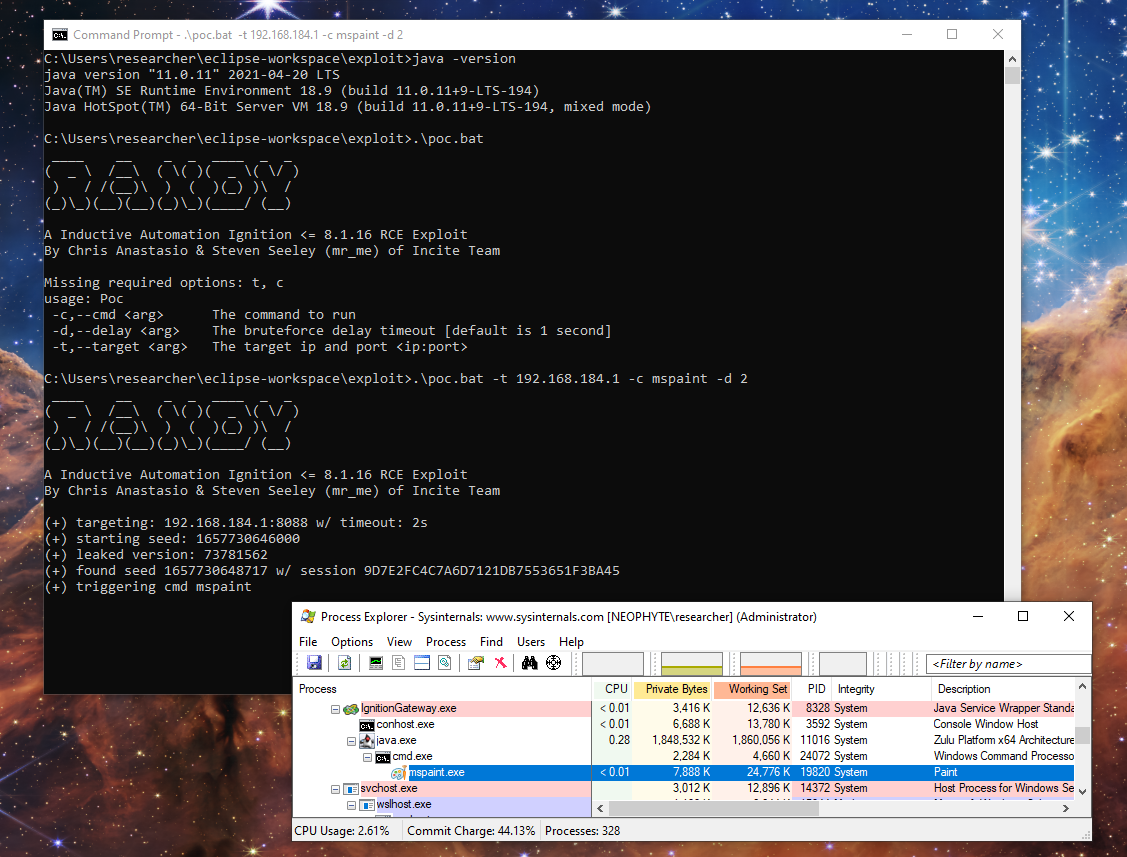1127x857 pixels.
Task: Click the Command Prompt title bar icon
Action: coord(60,35)
